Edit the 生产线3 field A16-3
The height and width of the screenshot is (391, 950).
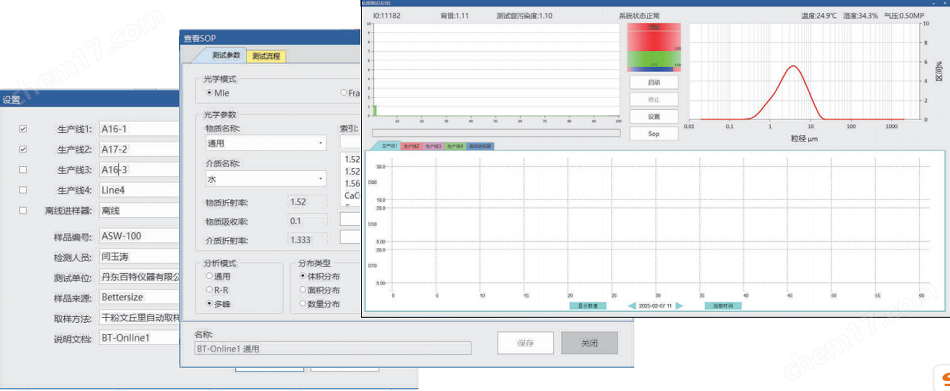point(139,170)
